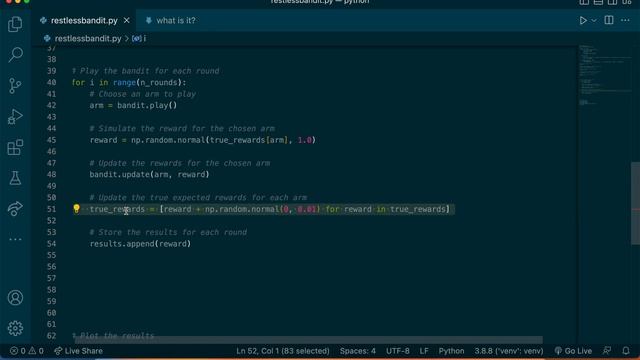This screenshot has height=360, width=640.
Task: Click the 'for i in range(n_rounds):' line
Action: tap(129, 82)
